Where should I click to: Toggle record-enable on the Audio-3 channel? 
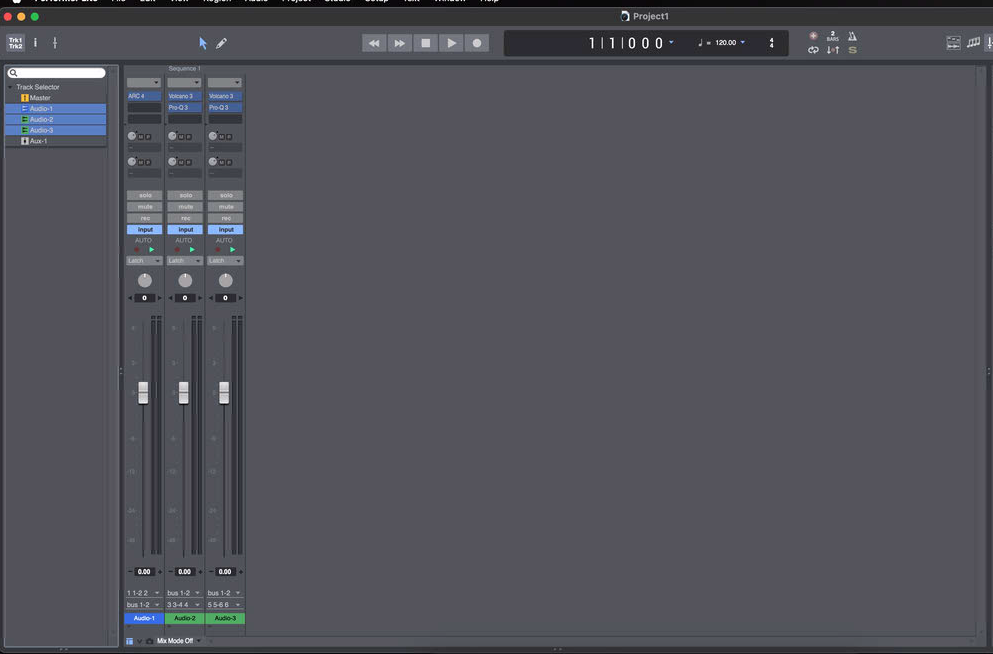click(x=226, y=218)
